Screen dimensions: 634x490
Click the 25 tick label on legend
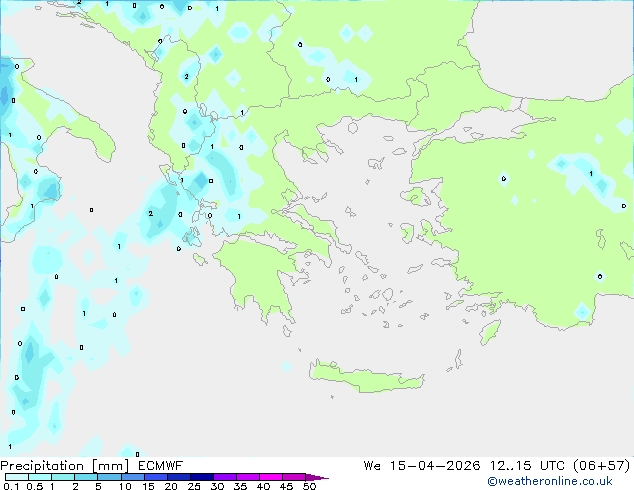click(x=194, y=486)
